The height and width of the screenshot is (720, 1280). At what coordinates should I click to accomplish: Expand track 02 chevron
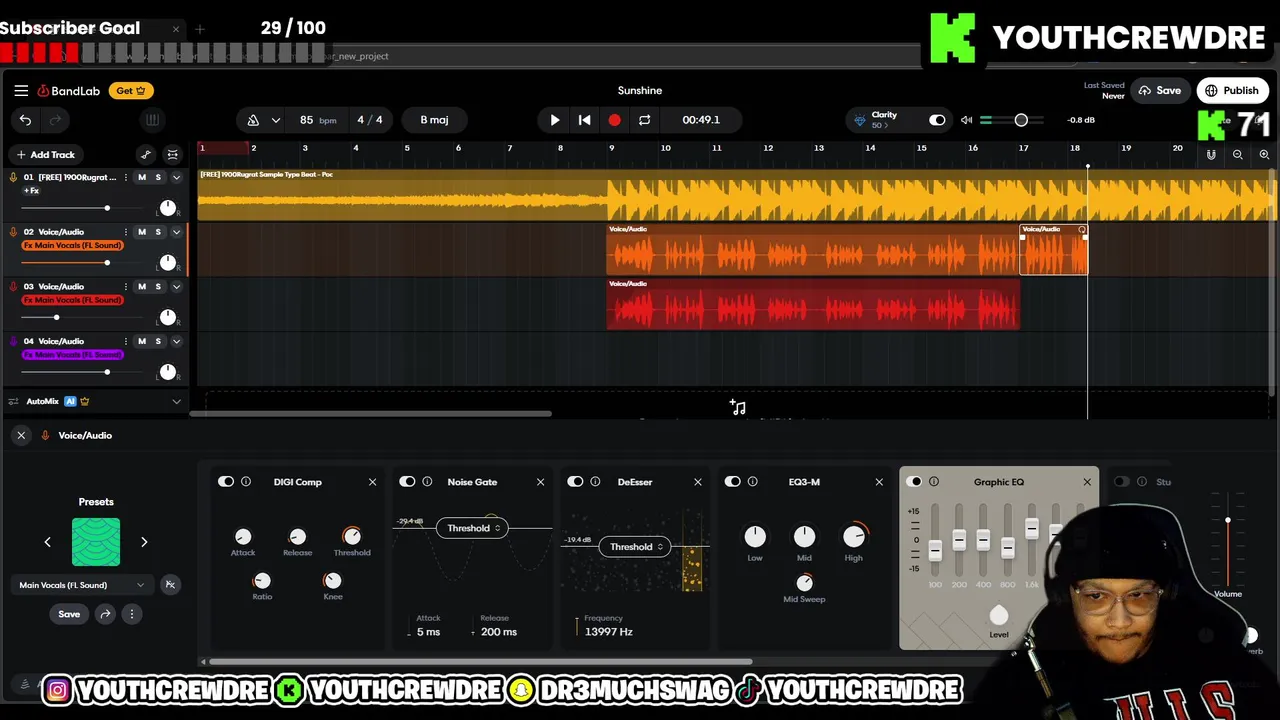coord(176,232)
